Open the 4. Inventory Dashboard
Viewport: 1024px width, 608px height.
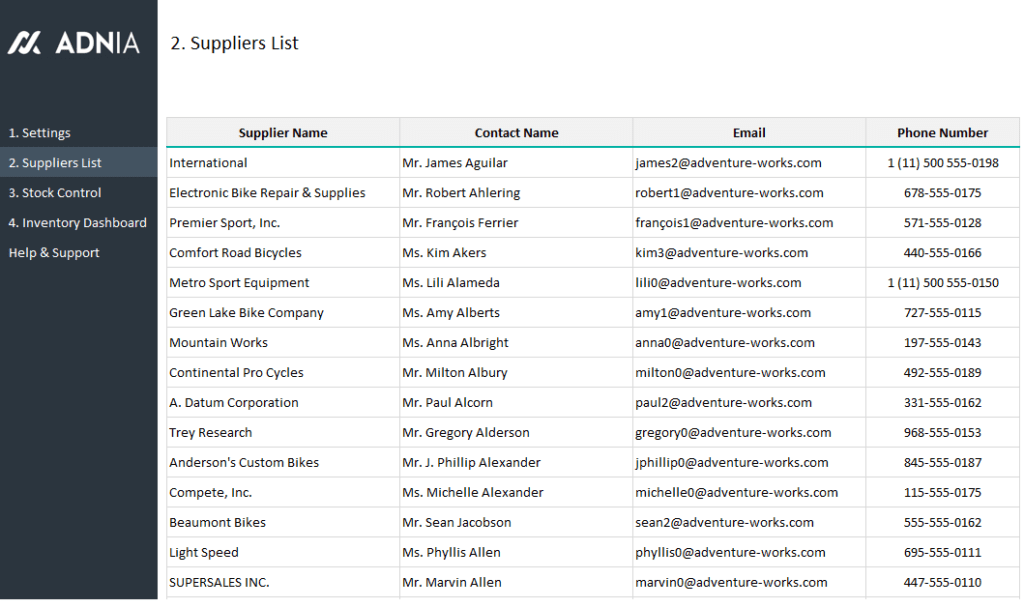77,222
